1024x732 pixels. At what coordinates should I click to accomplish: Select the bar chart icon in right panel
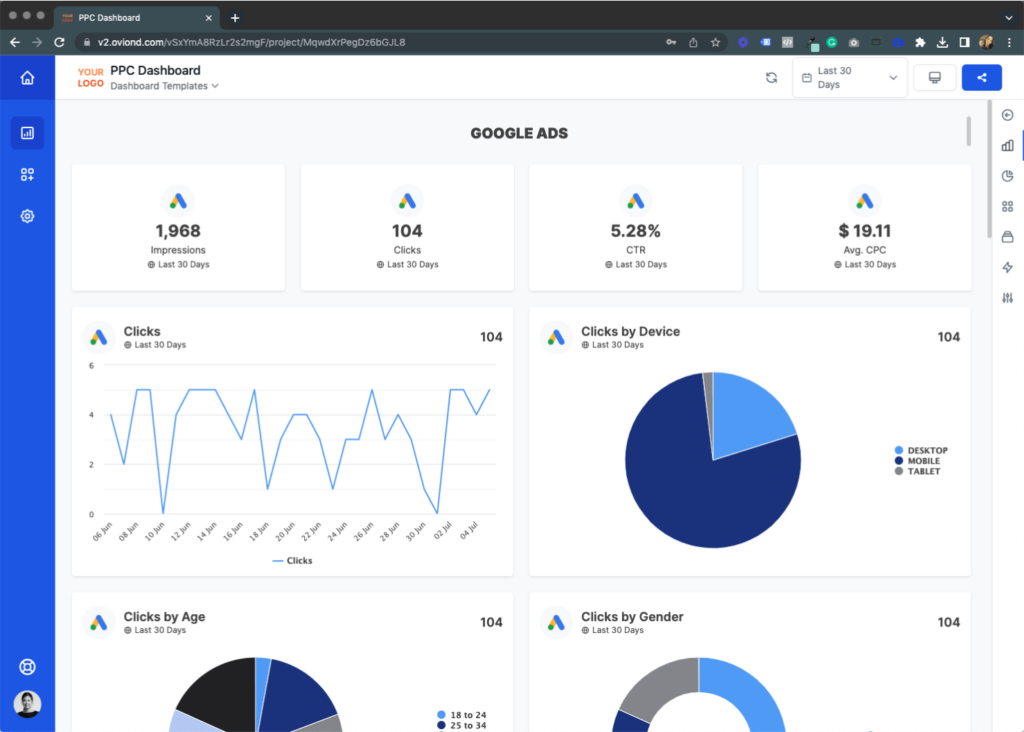pyautogui.click(x=1008, y=145)
